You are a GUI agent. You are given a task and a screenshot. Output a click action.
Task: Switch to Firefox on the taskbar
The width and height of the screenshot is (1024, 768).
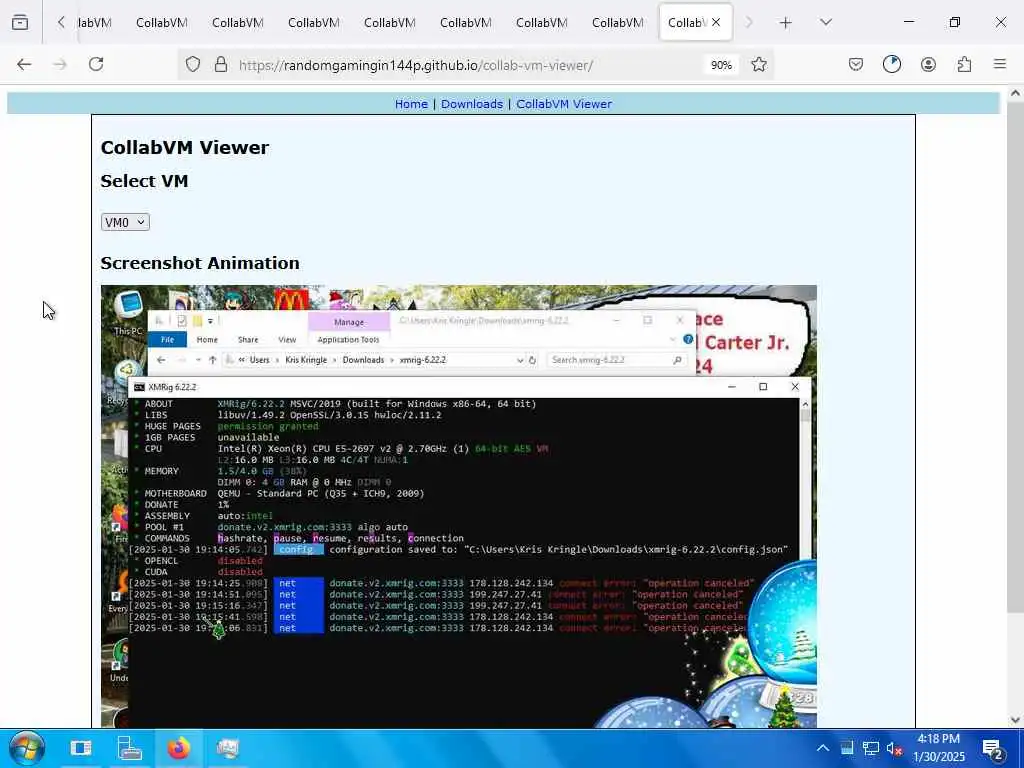178,748
